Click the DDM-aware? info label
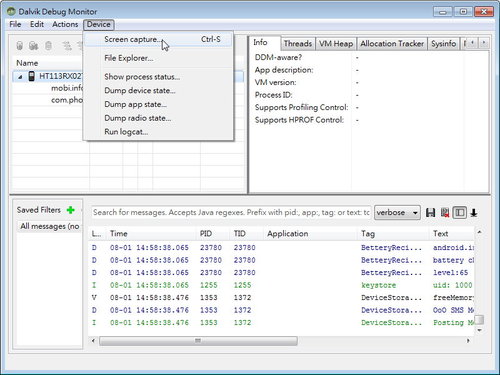Viewport: 500px width, 375px height. 278,58
